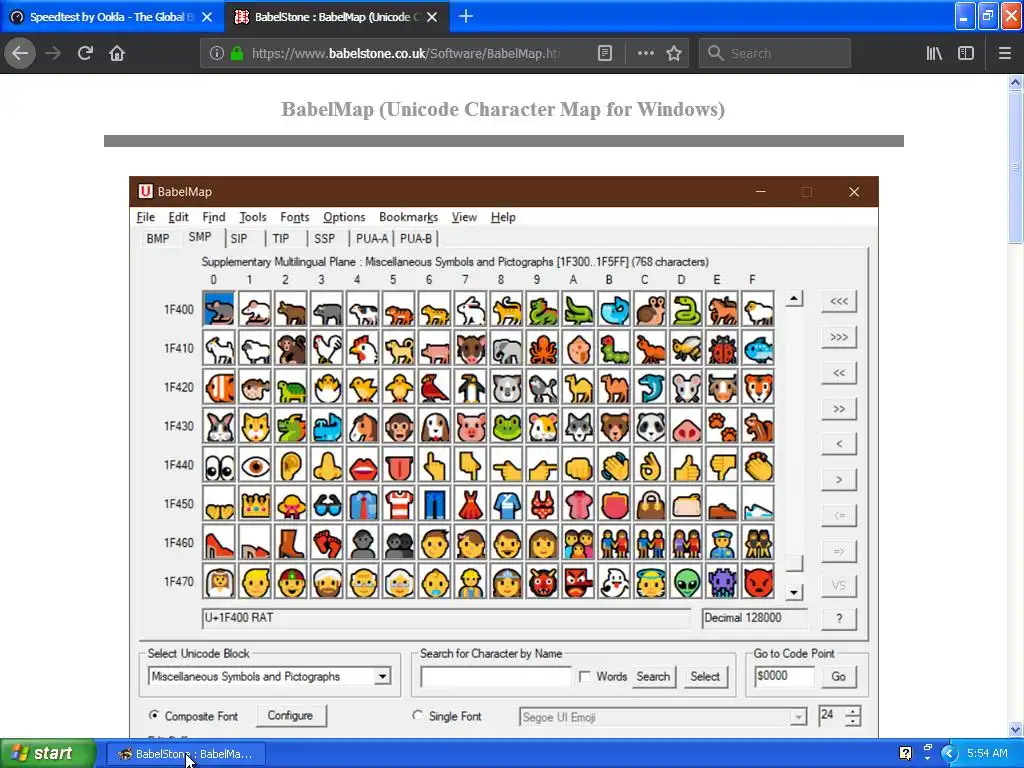Click the Go button for code point
1024x768 pixels.
(x=839, y=677)
